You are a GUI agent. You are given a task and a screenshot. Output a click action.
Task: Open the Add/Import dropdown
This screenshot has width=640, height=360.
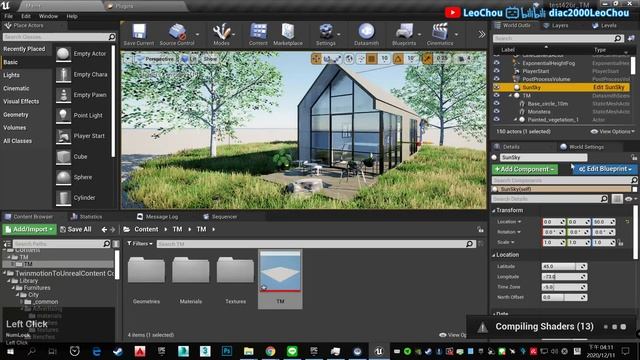[x=29, y=229]
